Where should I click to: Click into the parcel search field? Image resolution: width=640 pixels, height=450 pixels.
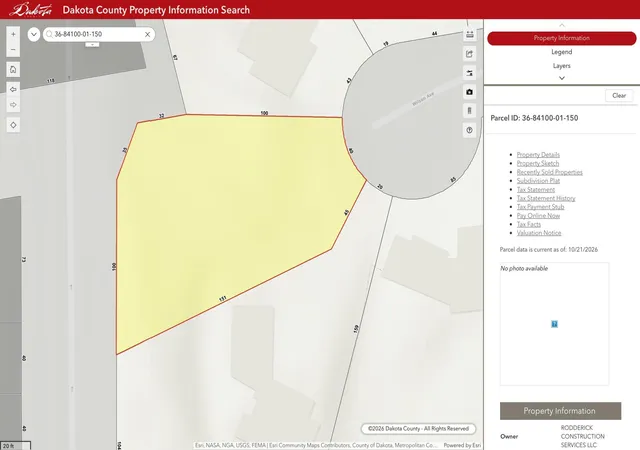pyautogui.click(x=98, y=34)
